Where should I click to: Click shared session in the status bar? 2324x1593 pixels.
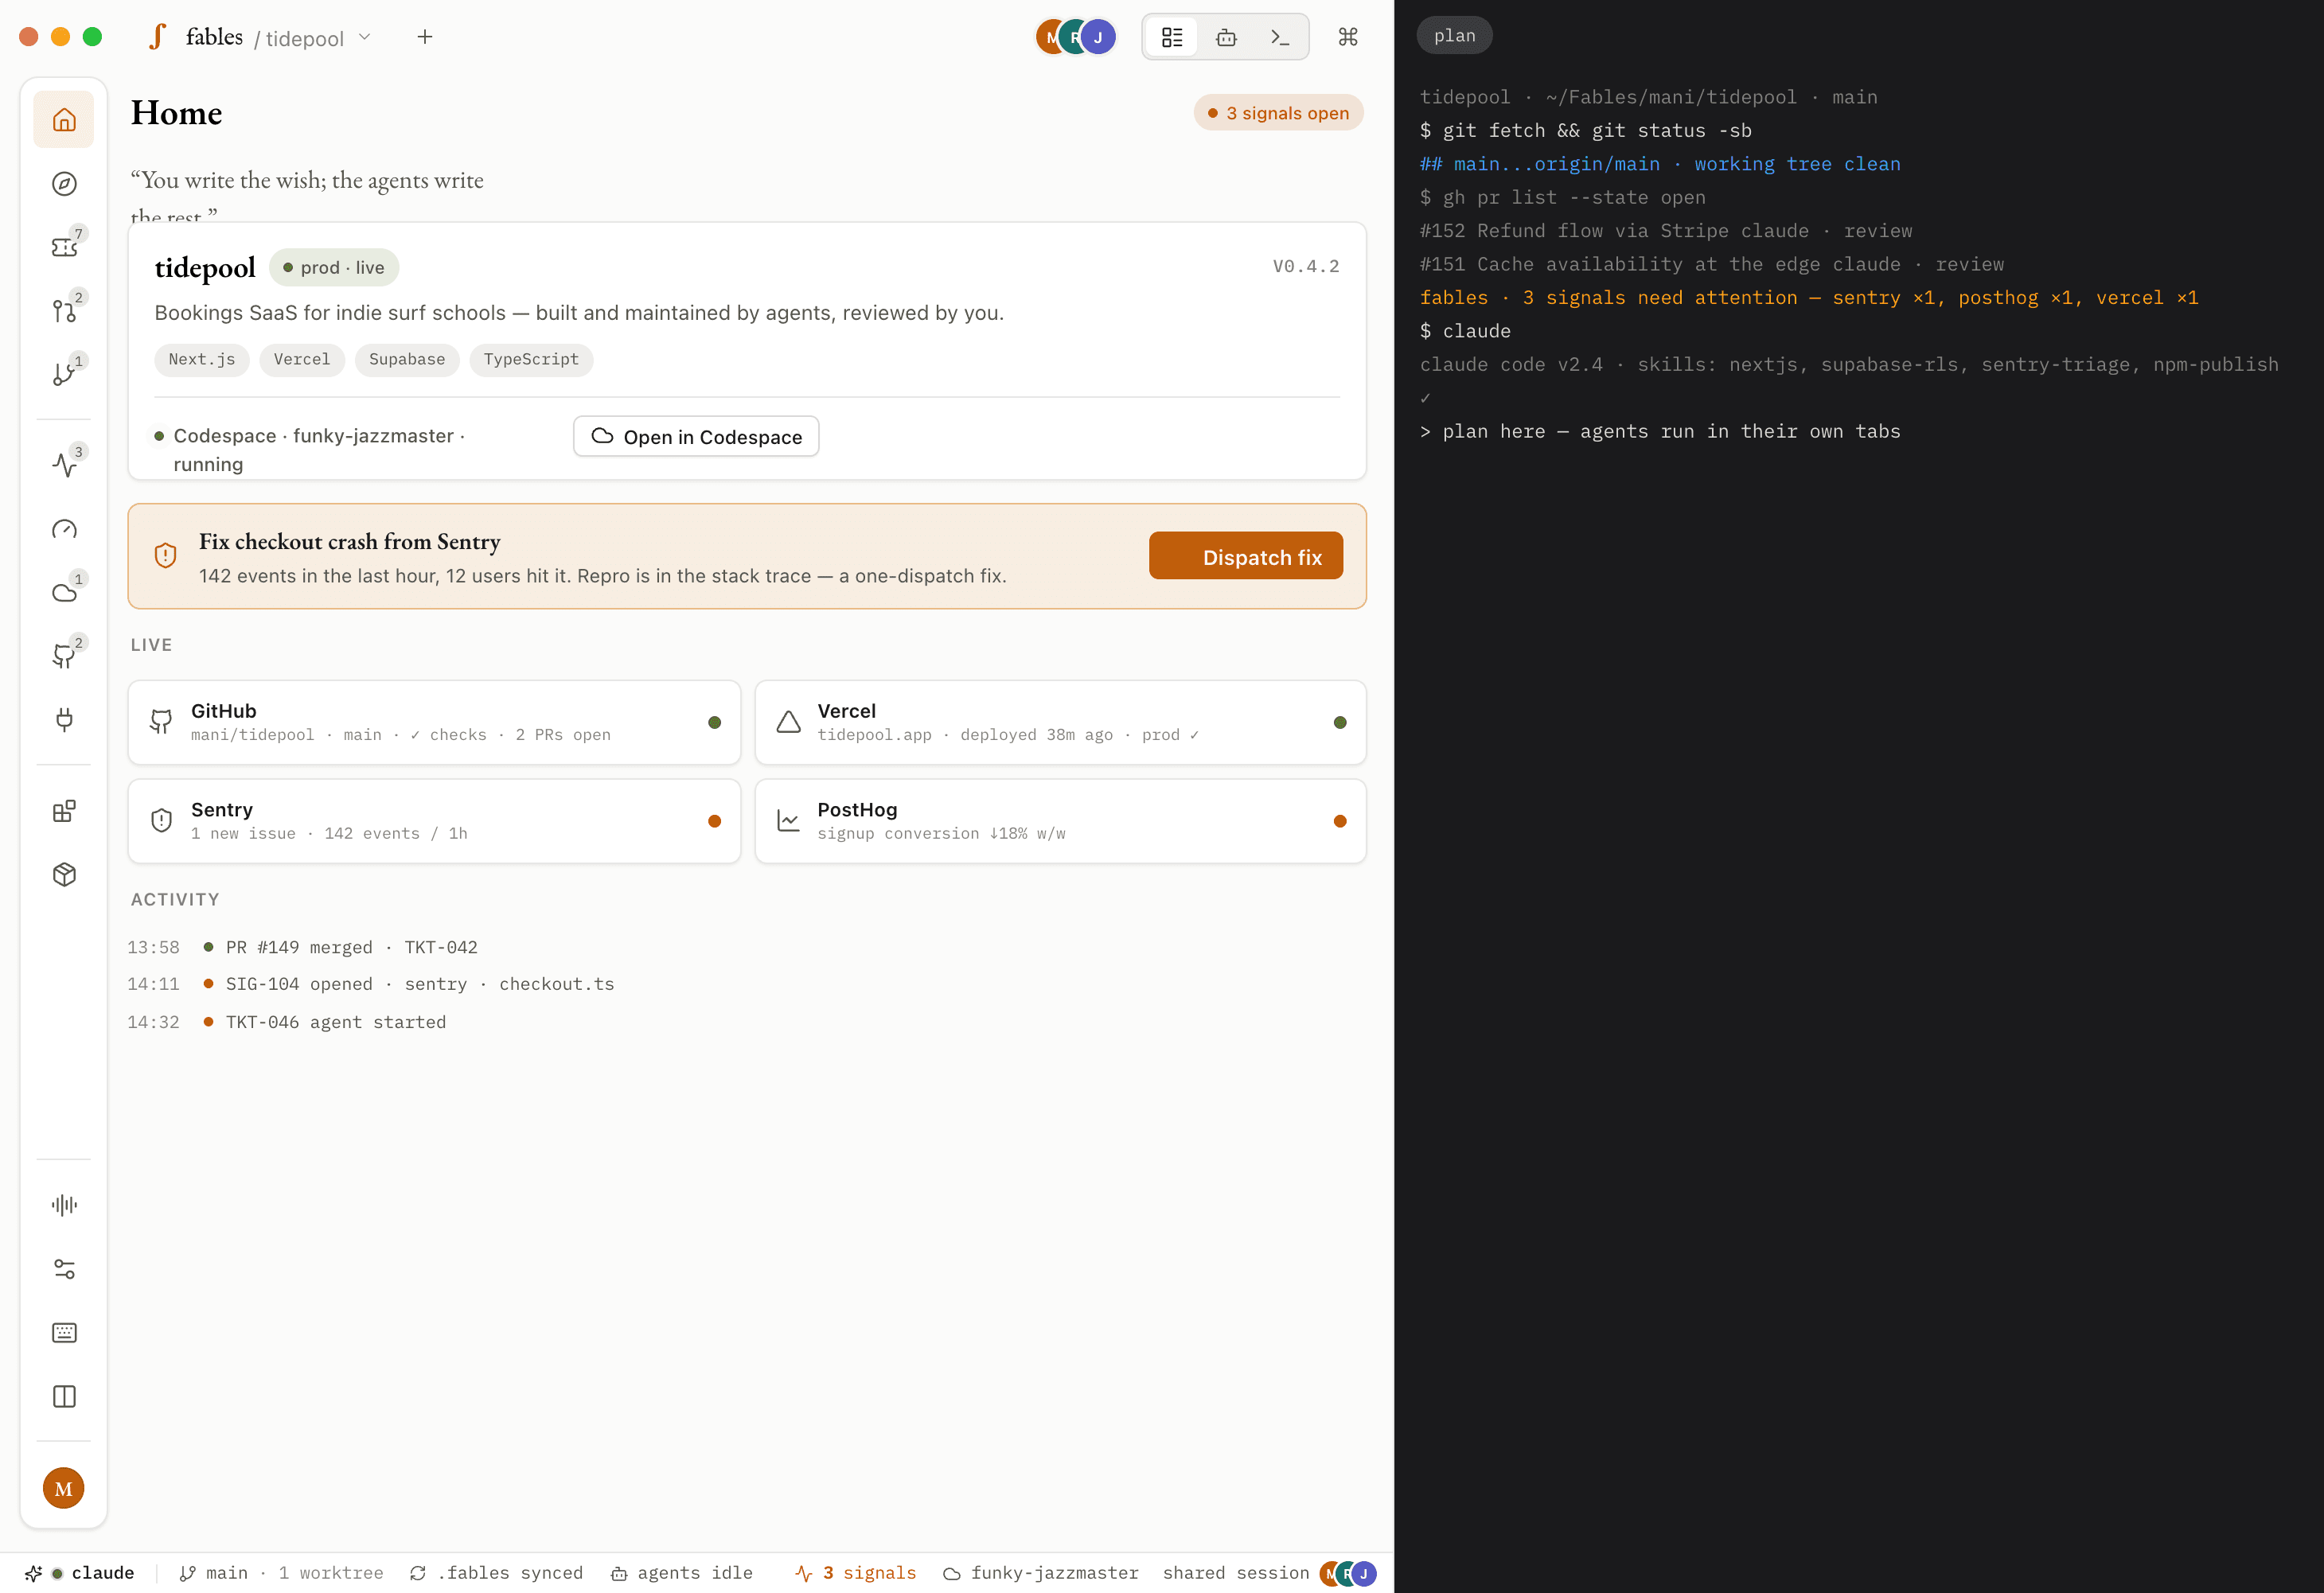pyautogui.click(x=1236, y=1573)
